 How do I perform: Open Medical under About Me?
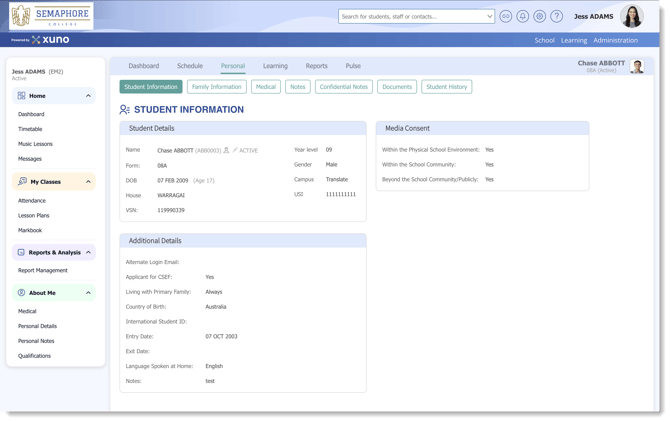(x=27, y=311)
